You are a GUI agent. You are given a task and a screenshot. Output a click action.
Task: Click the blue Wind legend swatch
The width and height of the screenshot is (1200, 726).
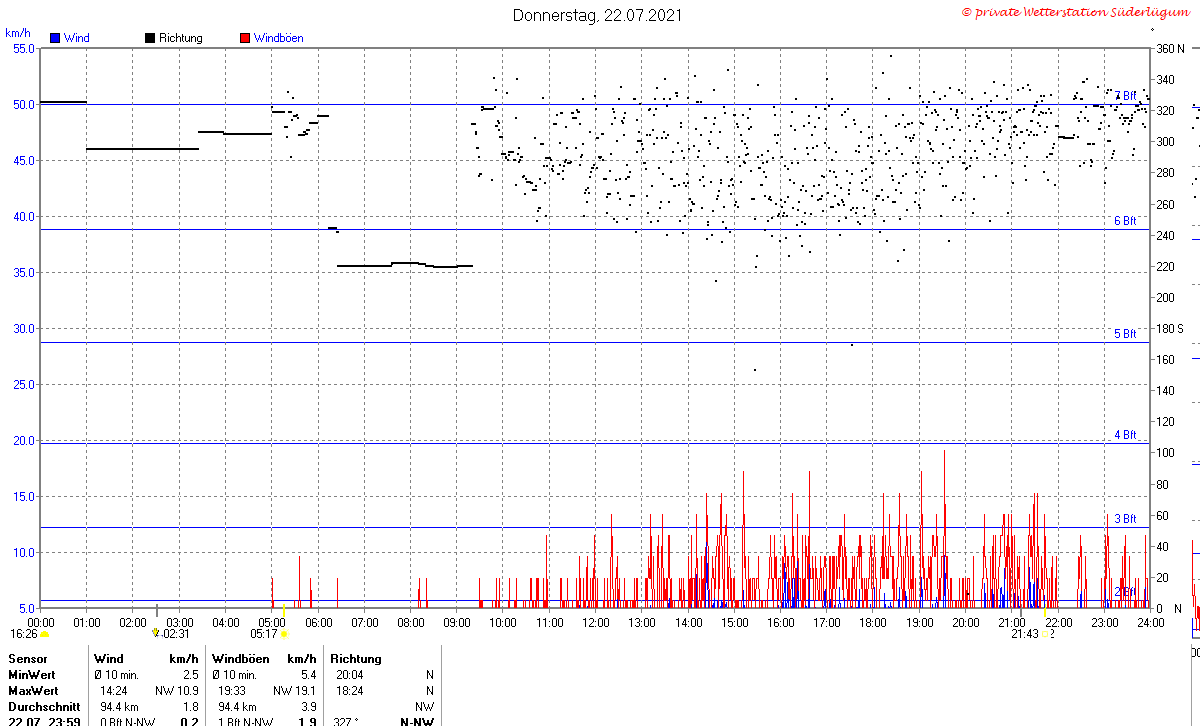[56, 38]
